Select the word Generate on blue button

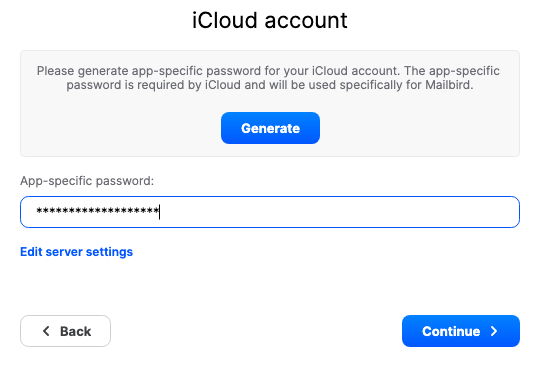270,128
